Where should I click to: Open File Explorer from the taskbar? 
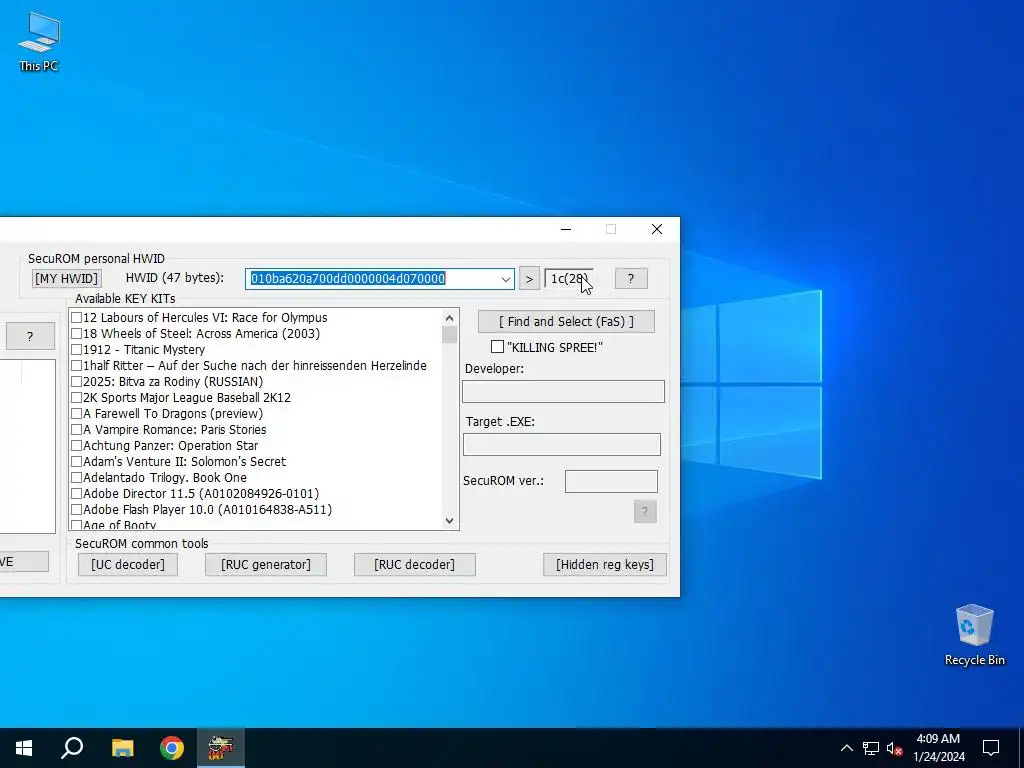point(122,748)
